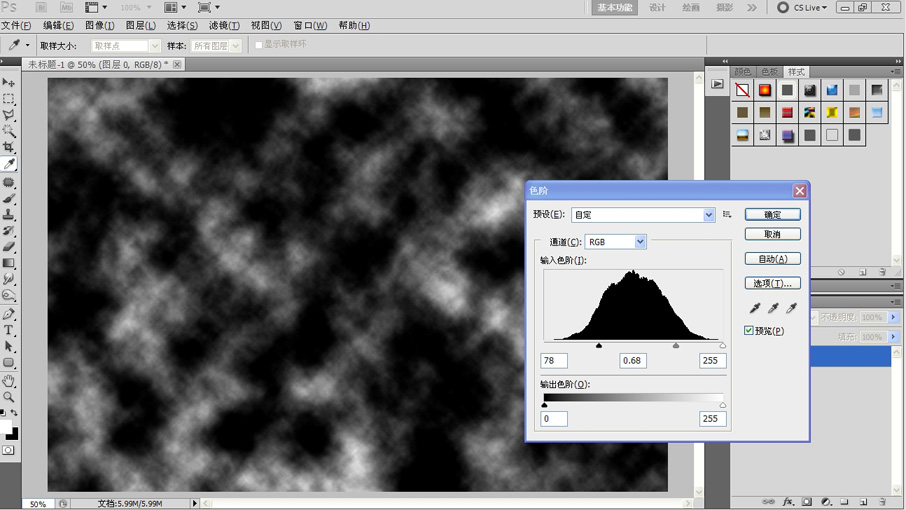Image resolution: width=906 pixels, height=510 pixels.
Task: Click the input black level field 78
Action: click(554, 360)
